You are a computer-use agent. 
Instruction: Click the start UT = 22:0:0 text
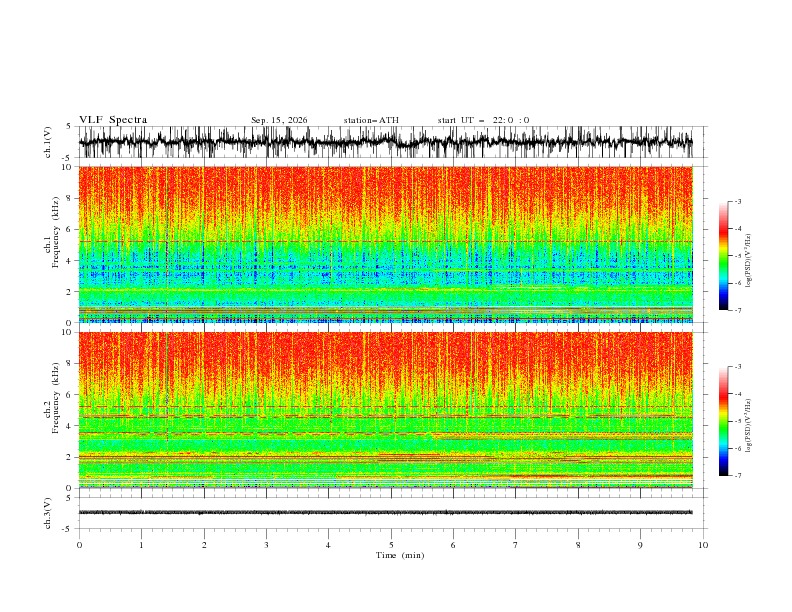[x=483, y=120]
